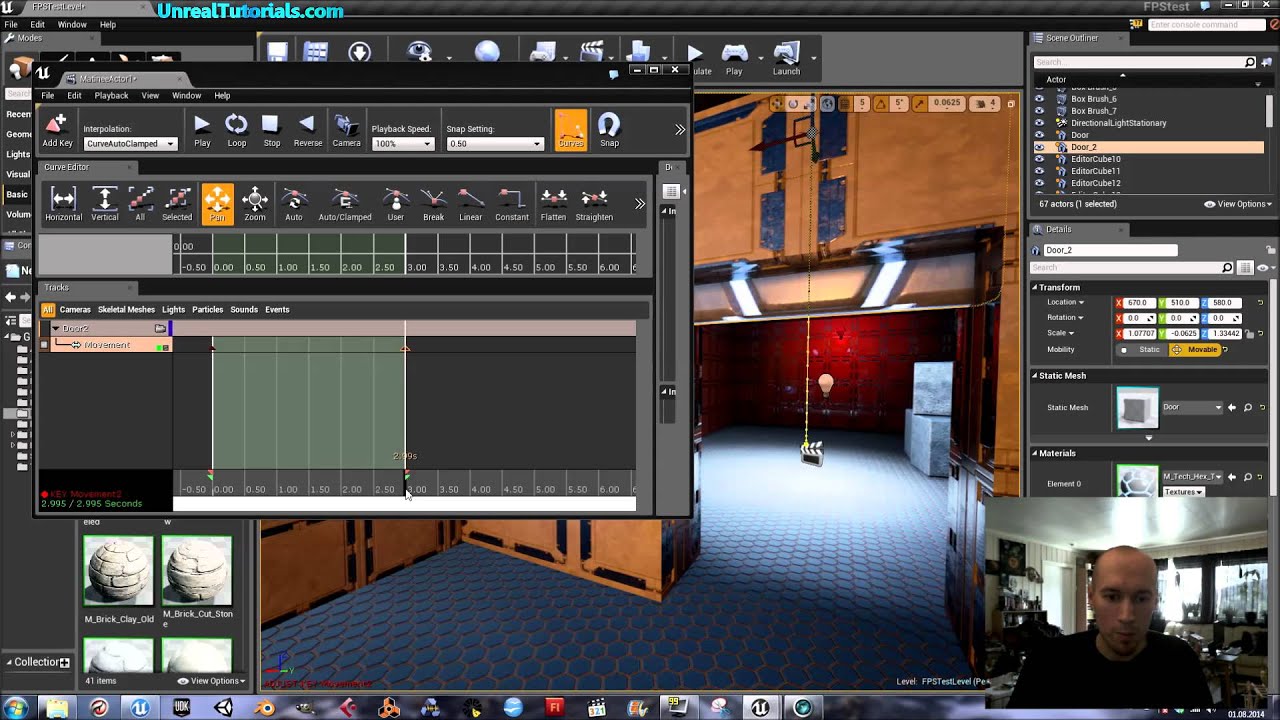The height and width of the screenshot is (720, 1280).
Task: Open Matinee Edit menu
Action: tap(74, 96)
